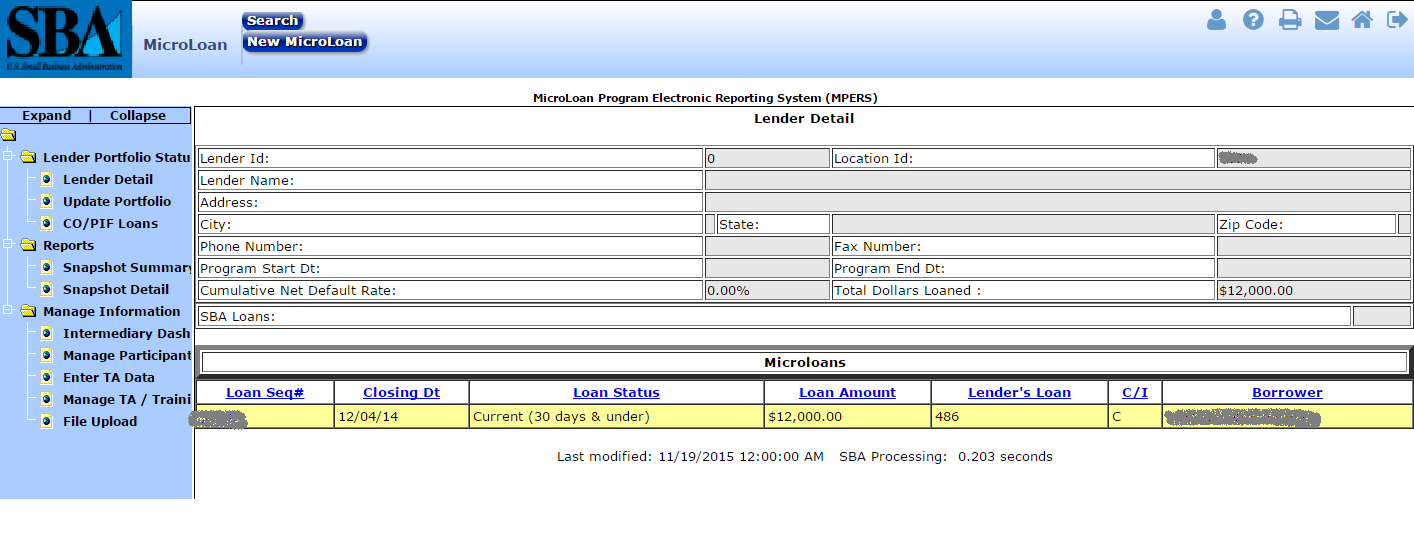
Task: Click the page icon beside Enter TA Data
Action: tap(46, 377)
